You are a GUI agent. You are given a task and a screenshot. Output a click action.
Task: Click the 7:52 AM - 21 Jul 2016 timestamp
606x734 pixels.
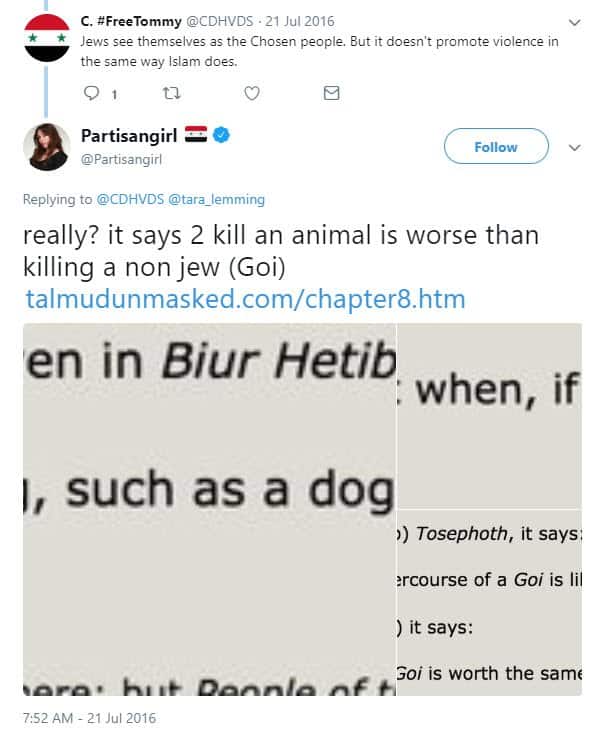(89, 718)
